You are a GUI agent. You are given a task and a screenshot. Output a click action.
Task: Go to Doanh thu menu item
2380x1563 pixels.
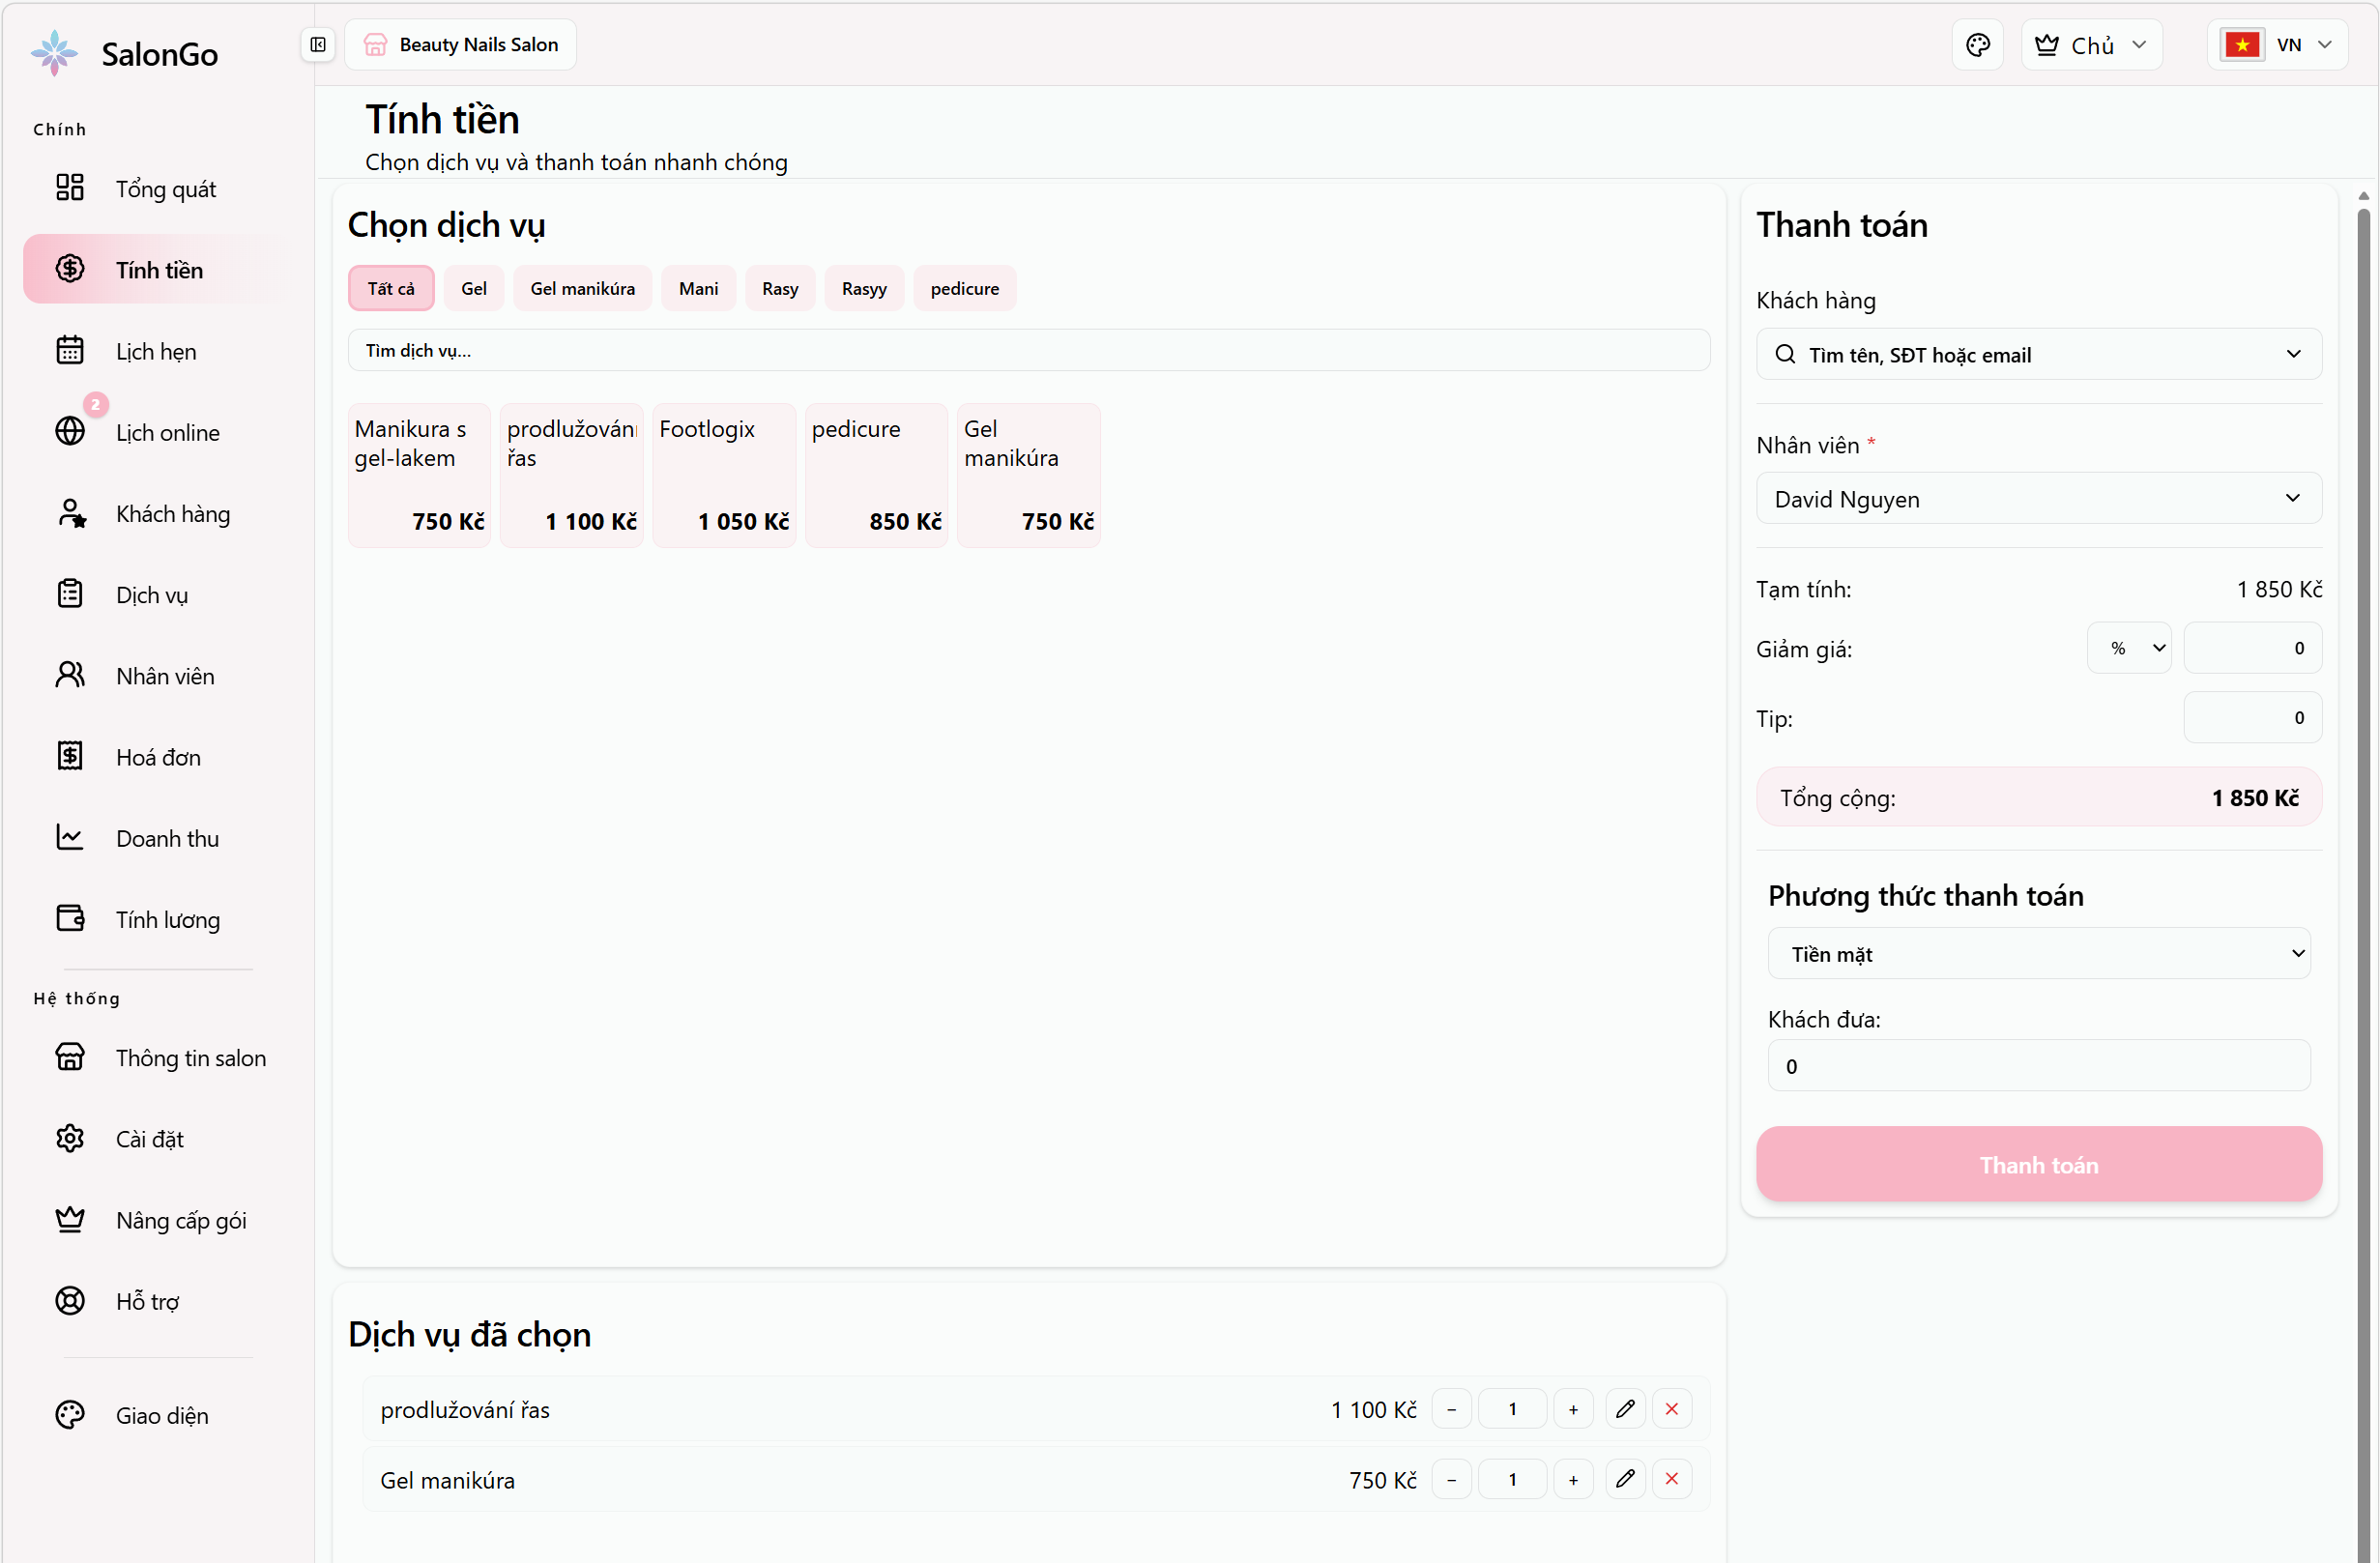pos(167,838)
